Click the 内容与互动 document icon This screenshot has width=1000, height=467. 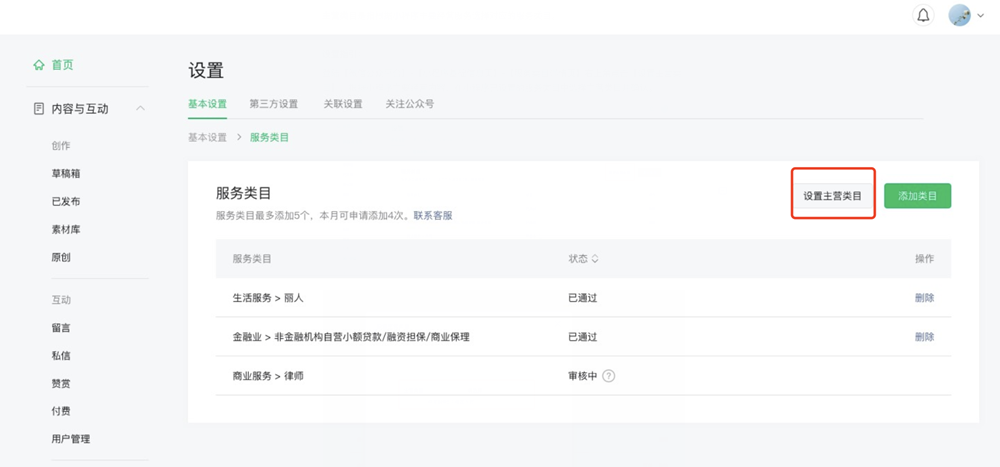38,108
